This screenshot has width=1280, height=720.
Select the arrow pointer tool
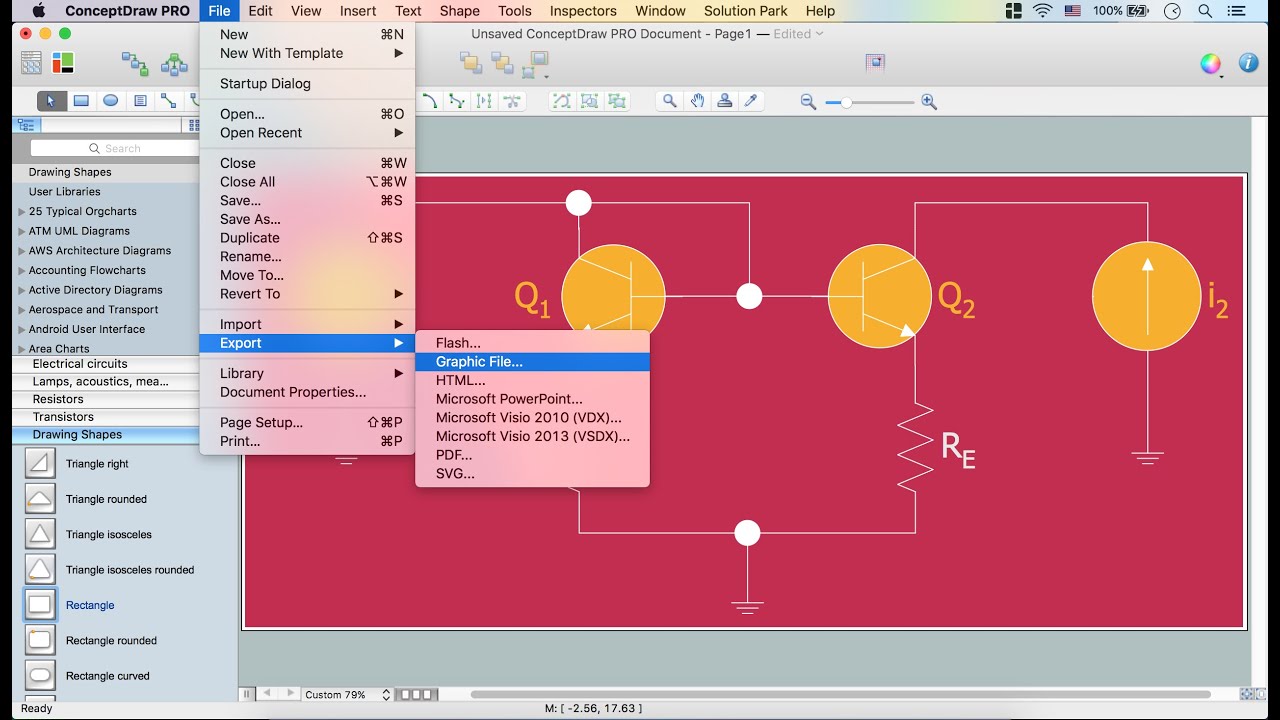51,100
